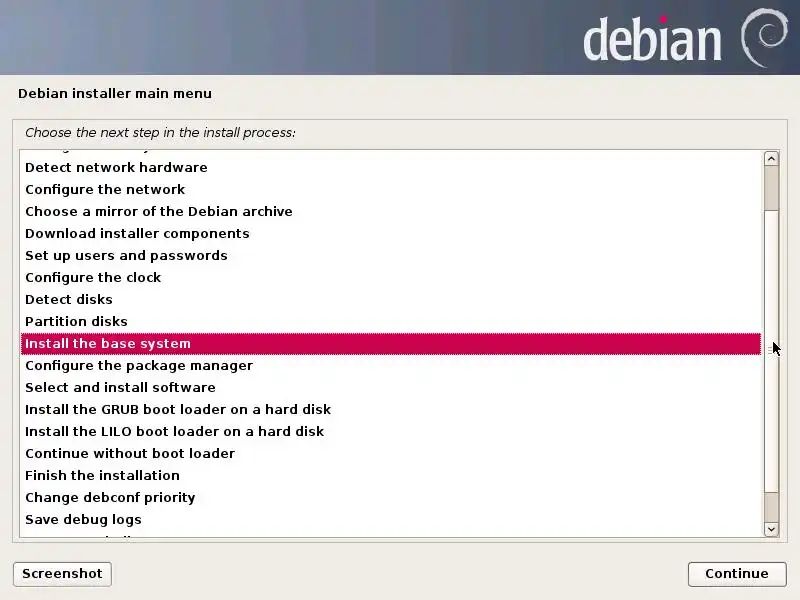Viewport: 800px width, 600px height.
Task: Select Install the GRUB boot loader option
Action: tap(391, 409)
